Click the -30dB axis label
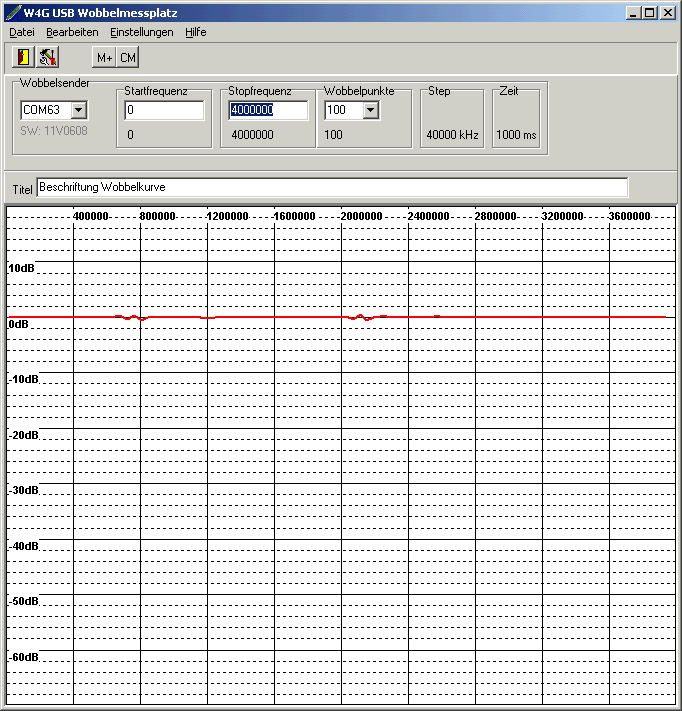 [23, 490]
